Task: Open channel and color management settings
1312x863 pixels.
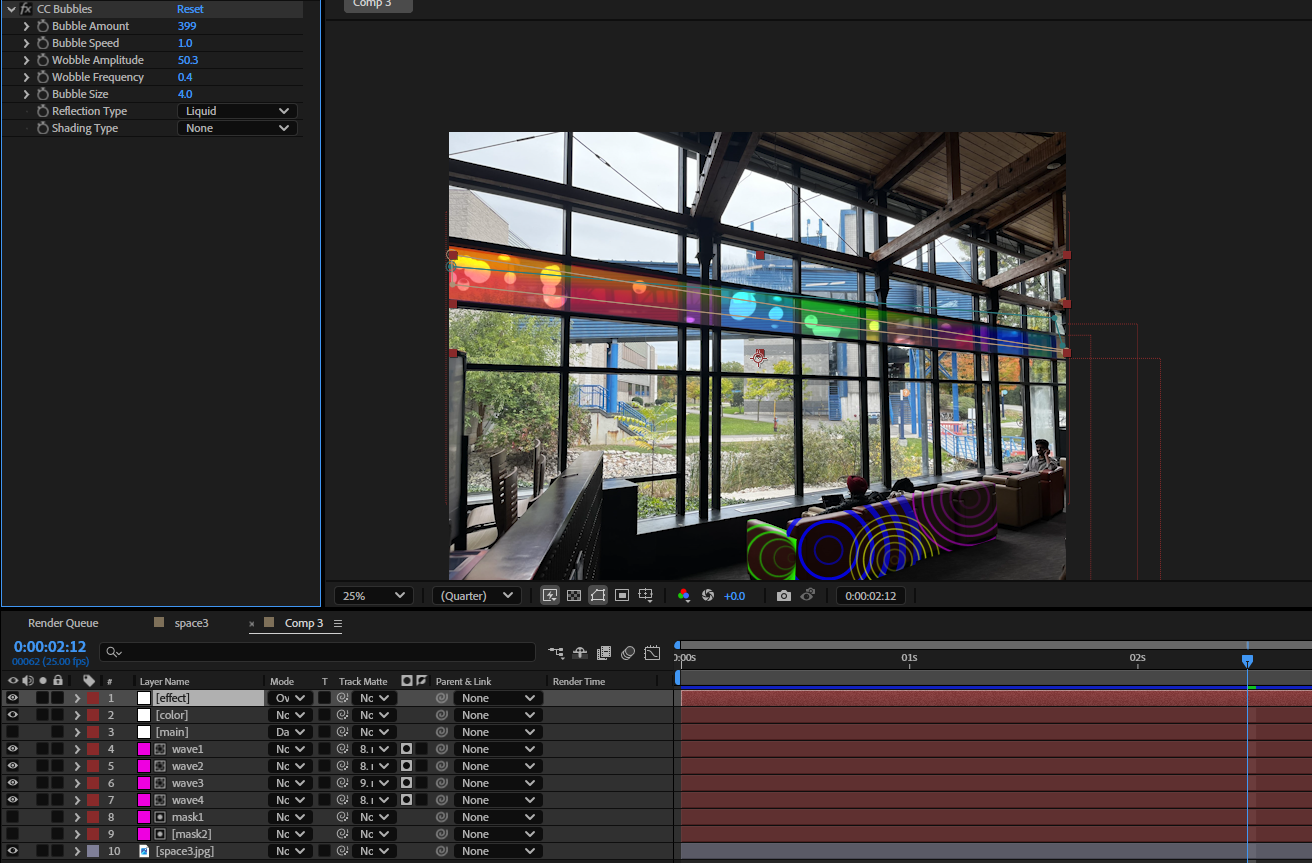Action: (684, 595)
